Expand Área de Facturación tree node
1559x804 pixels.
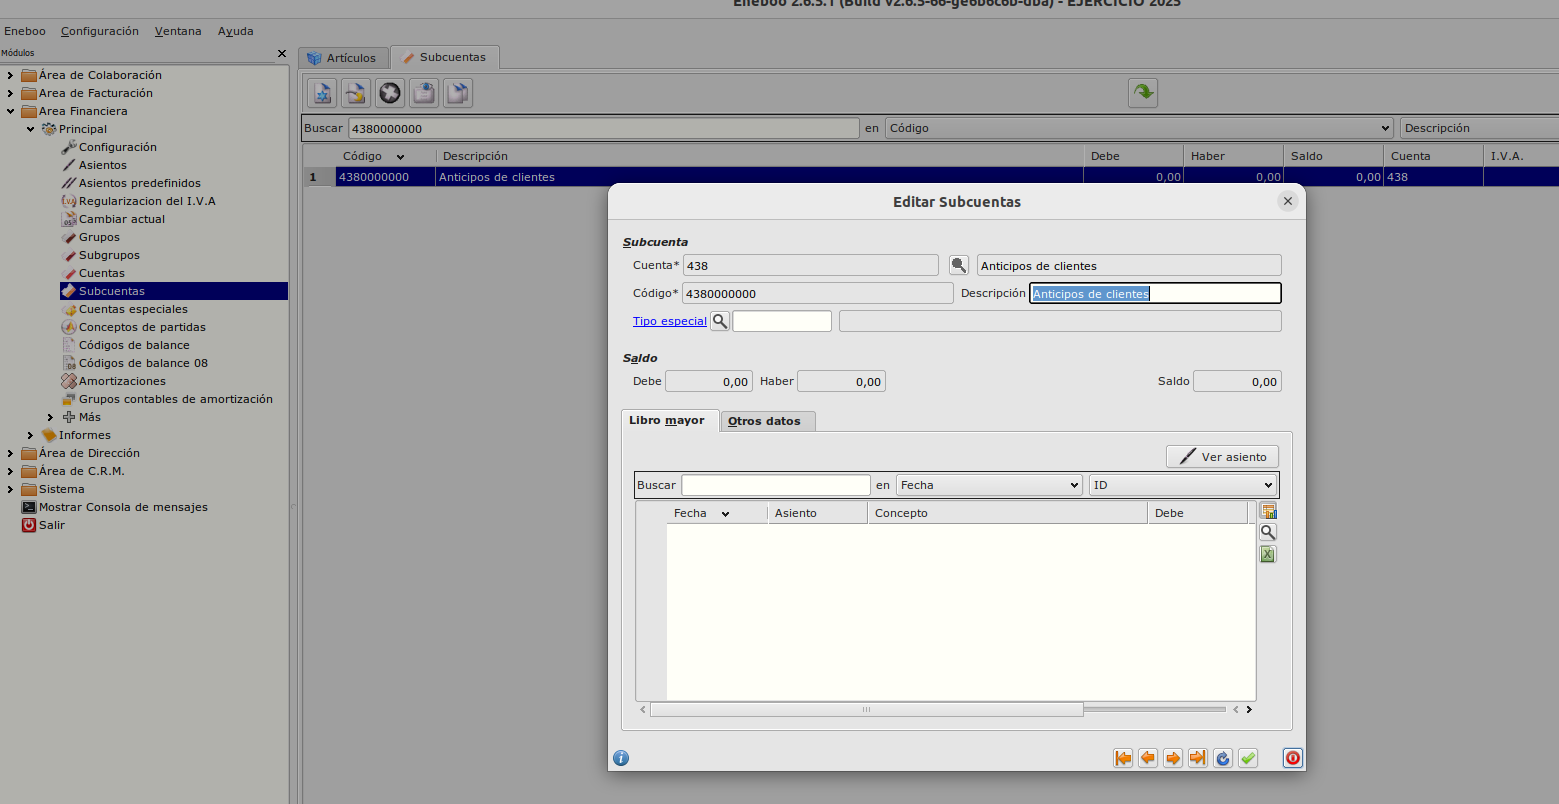[x=10, y=93]
